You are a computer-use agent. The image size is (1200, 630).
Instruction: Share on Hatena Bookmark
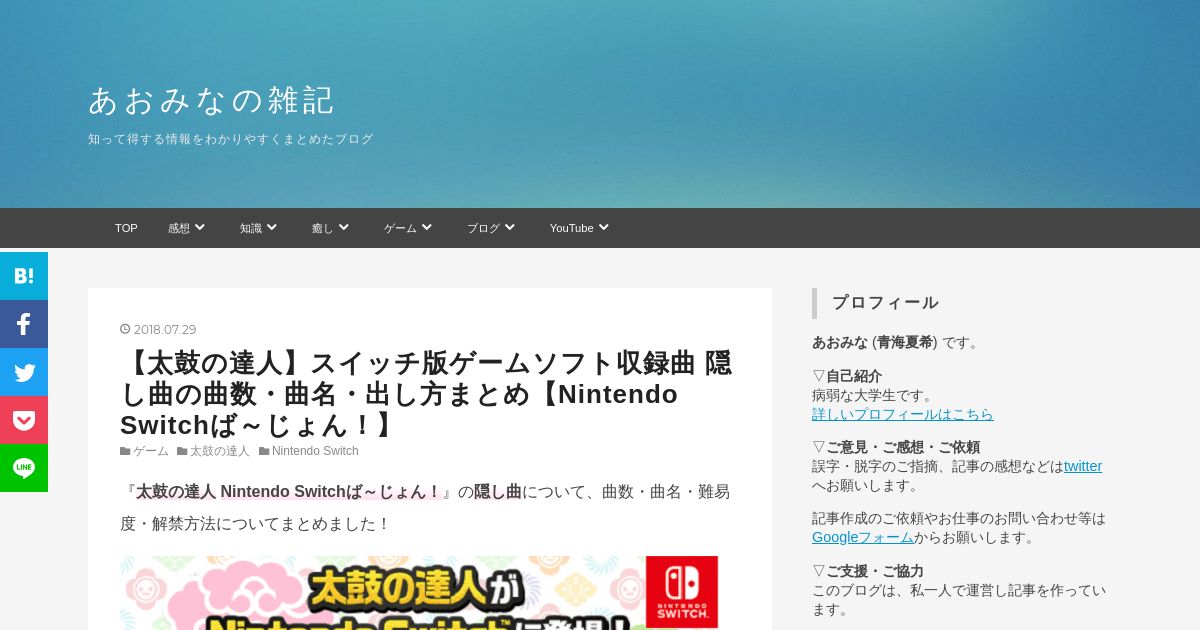24,276
